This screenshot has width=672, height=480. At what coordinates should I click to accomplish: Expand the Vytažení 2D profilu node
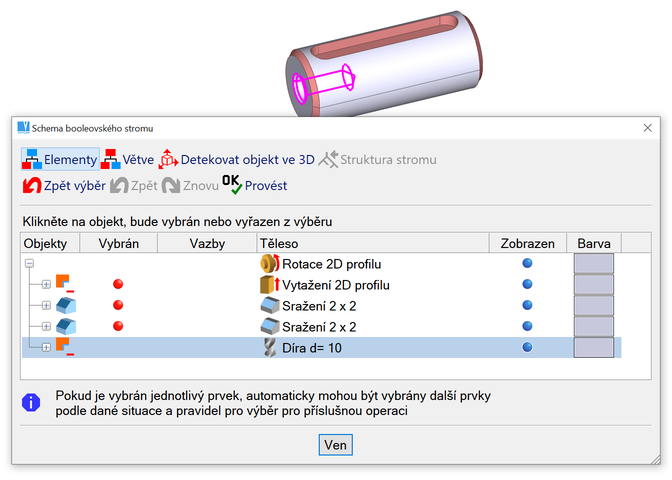pos(46,285)
